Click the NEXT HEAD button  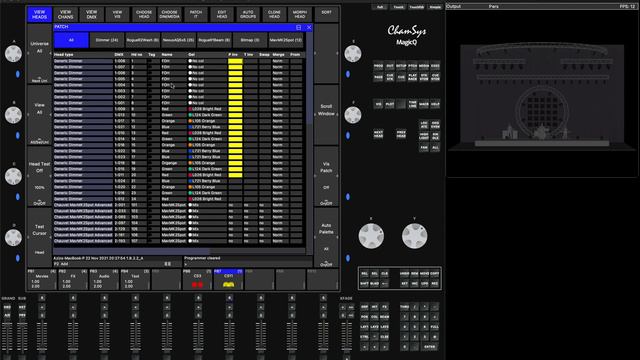pyautogui.click(x=378, y=134)
